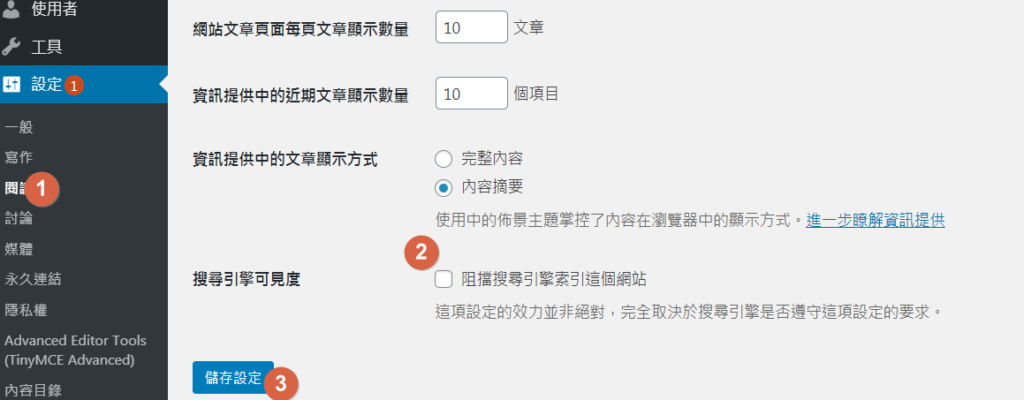Open the 工具 menu
This screenshot has height=400, width=1024.
[47, 47]
